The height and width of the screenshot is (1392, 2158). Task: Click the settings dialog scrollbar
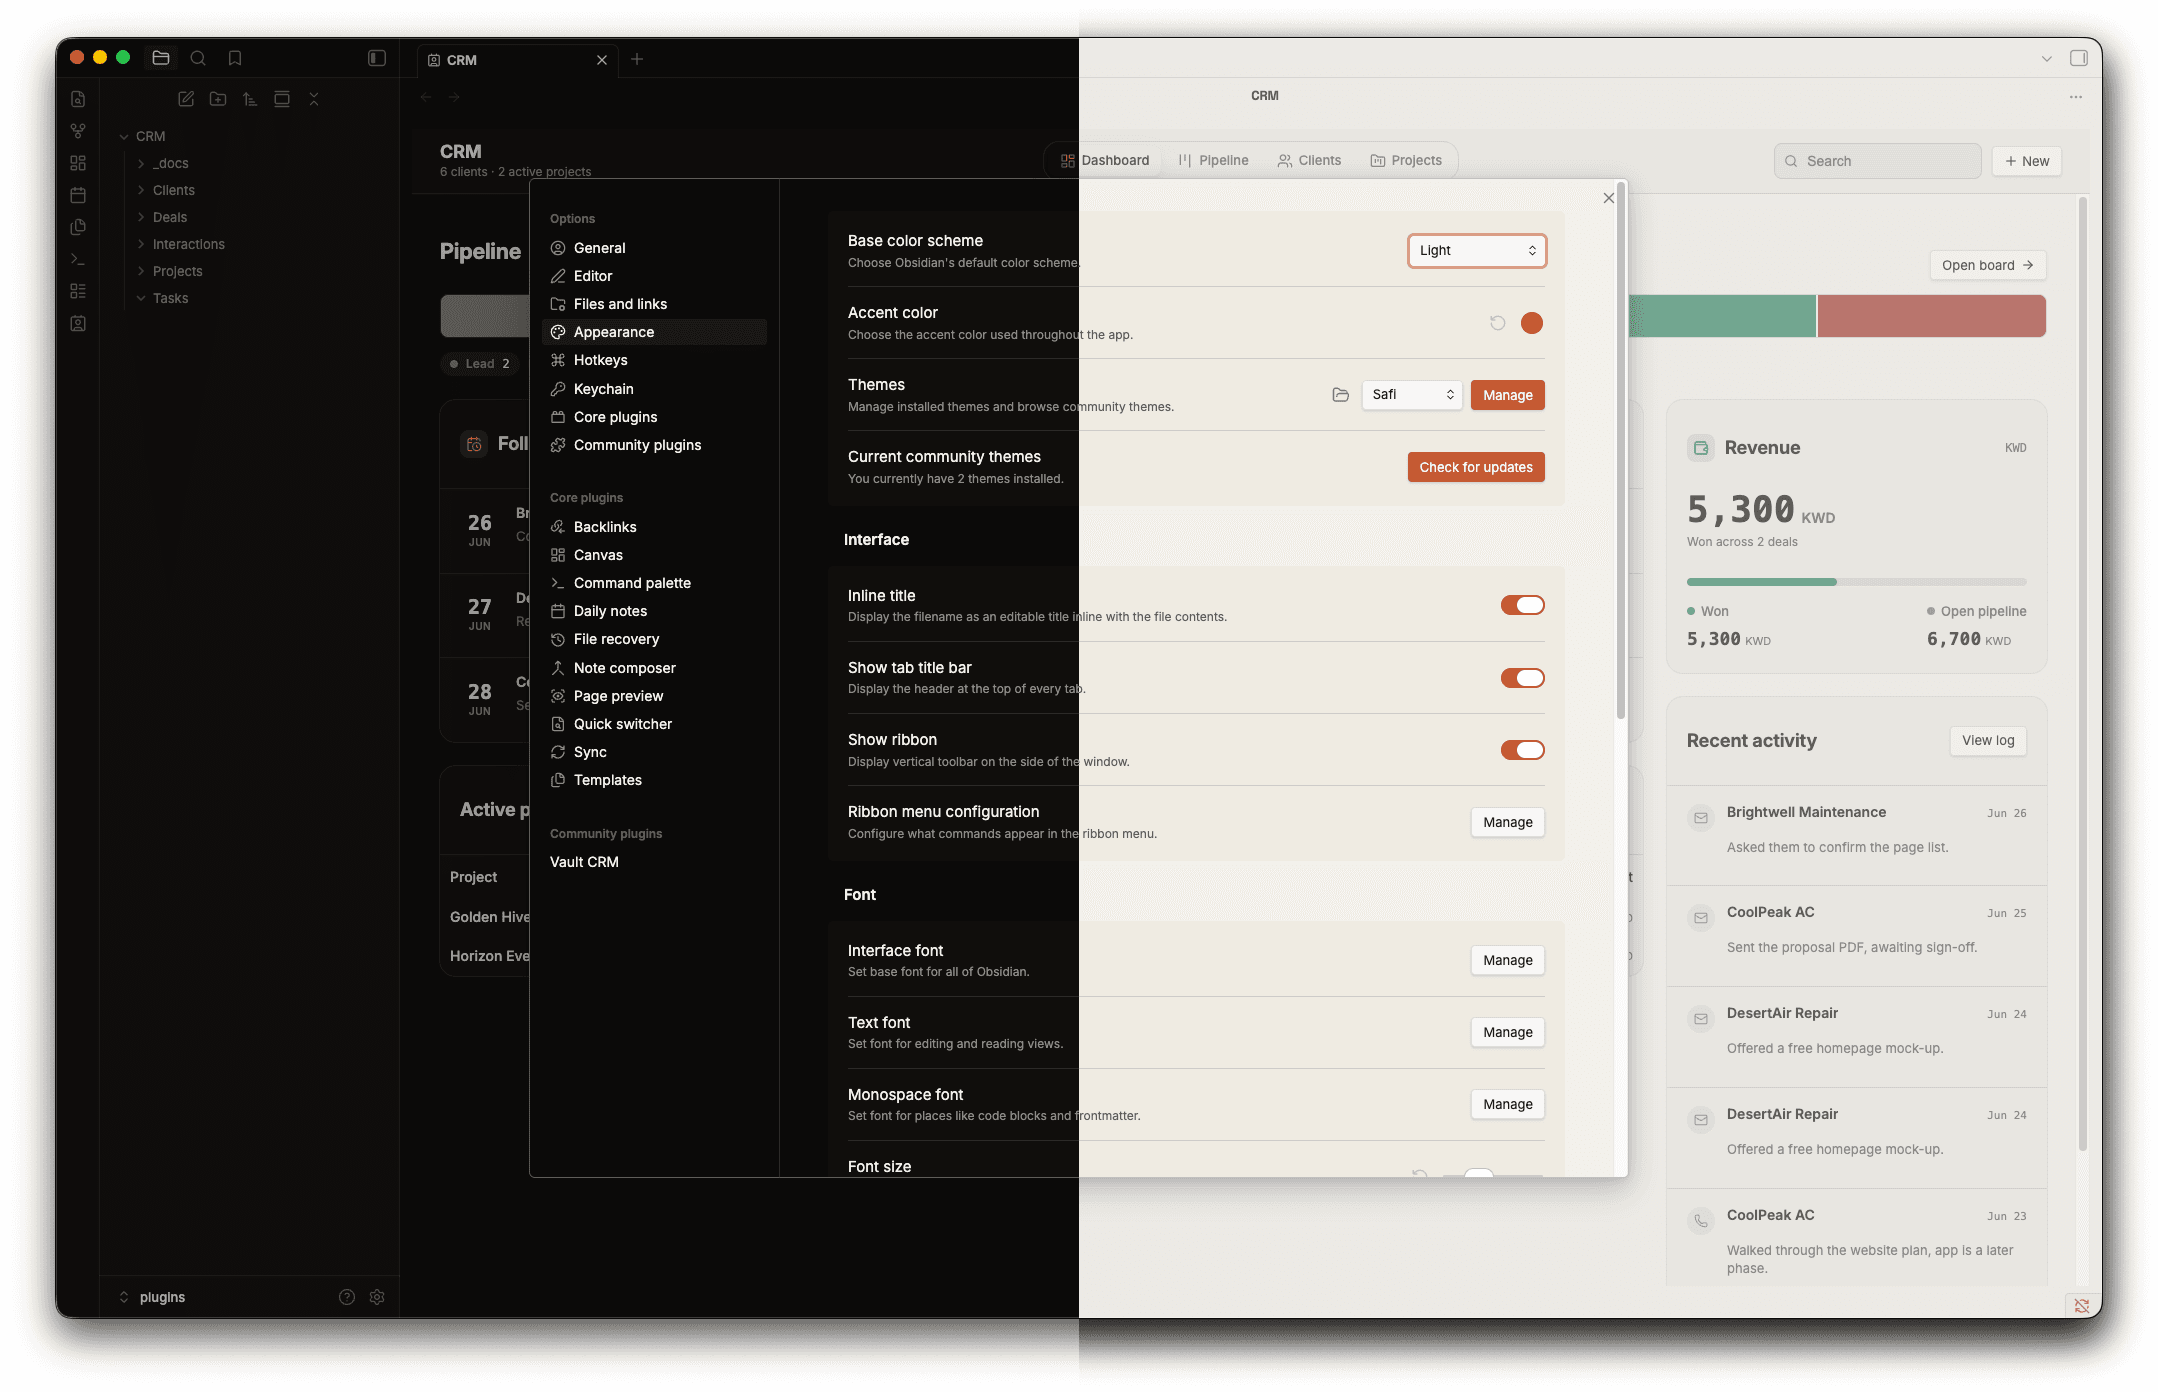[1621, 450]
